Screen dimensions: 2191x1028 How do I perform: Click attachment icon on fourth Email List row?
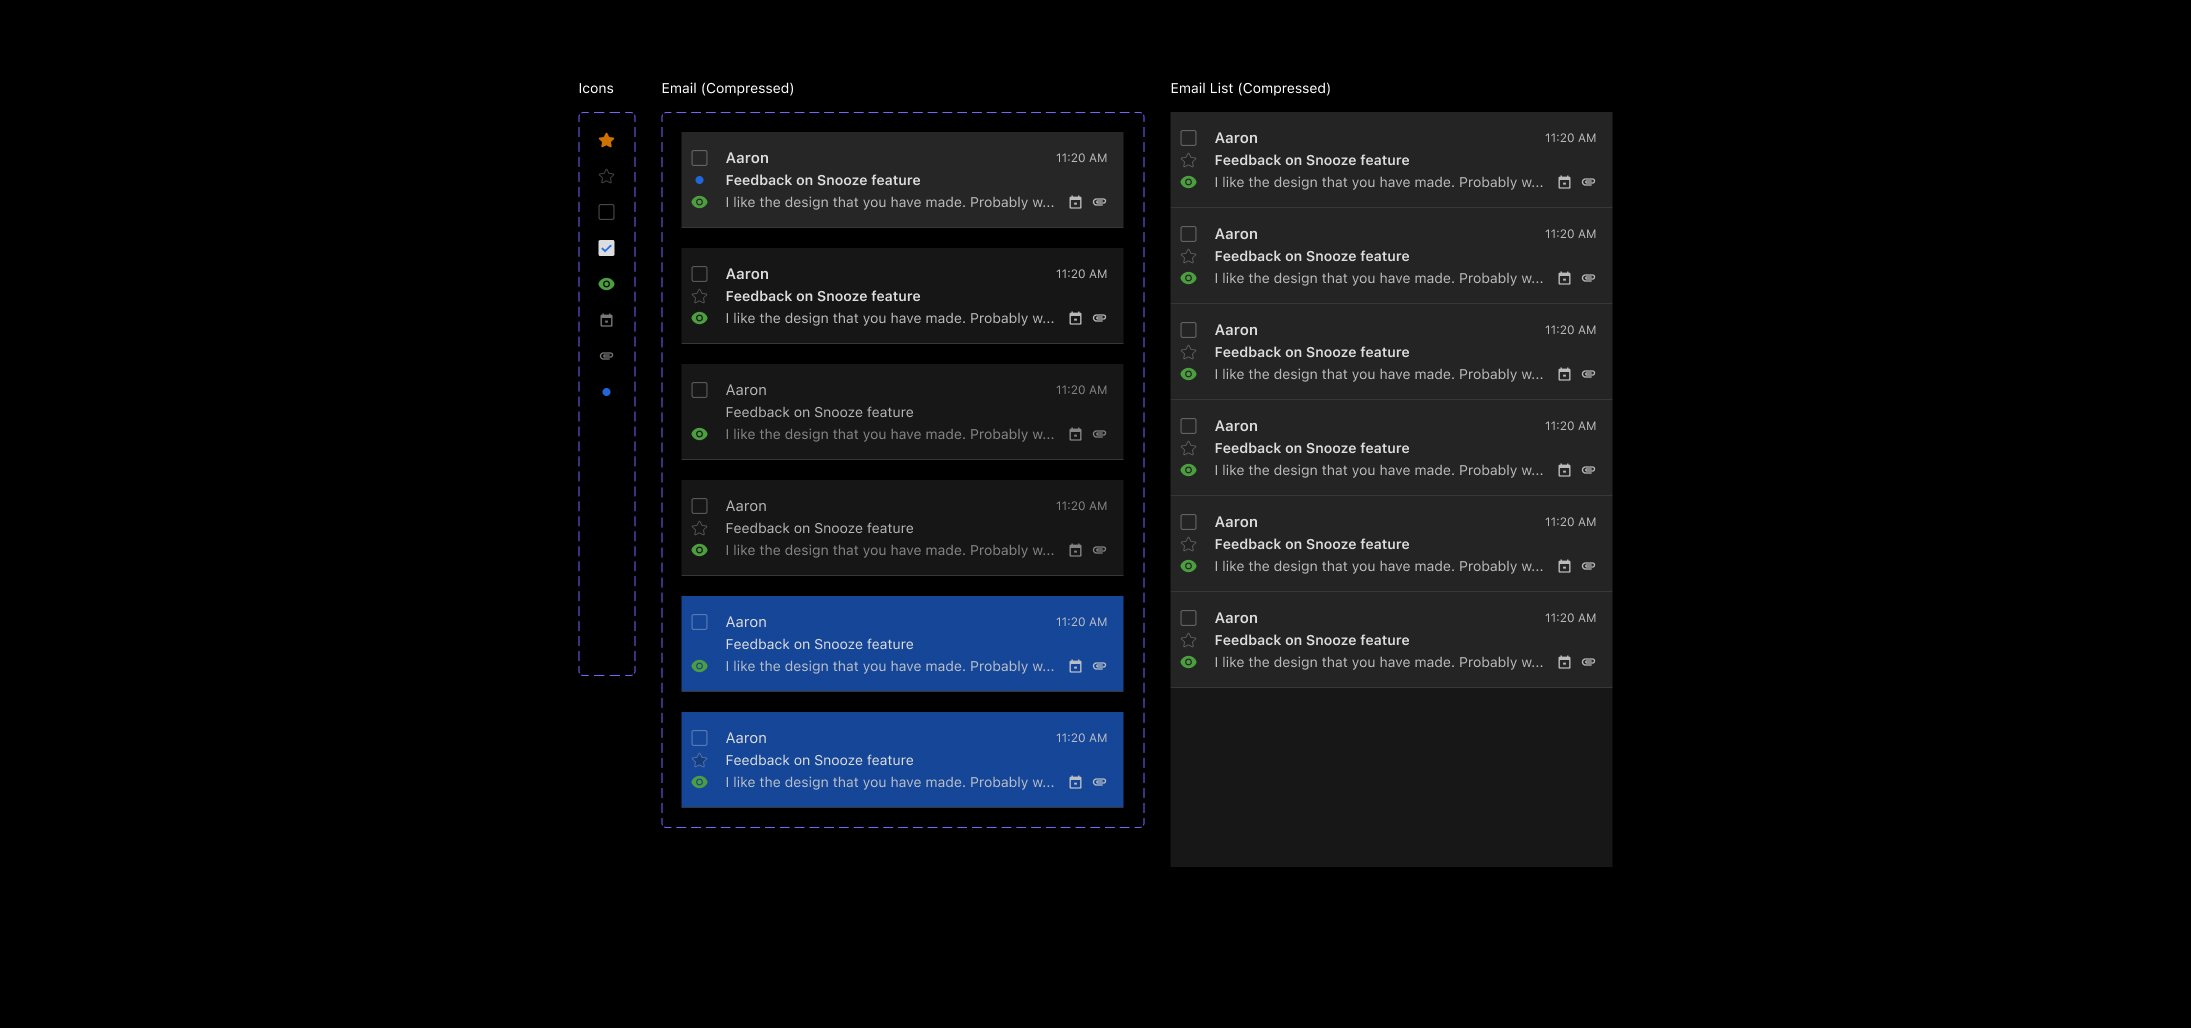click(1588, 470)
